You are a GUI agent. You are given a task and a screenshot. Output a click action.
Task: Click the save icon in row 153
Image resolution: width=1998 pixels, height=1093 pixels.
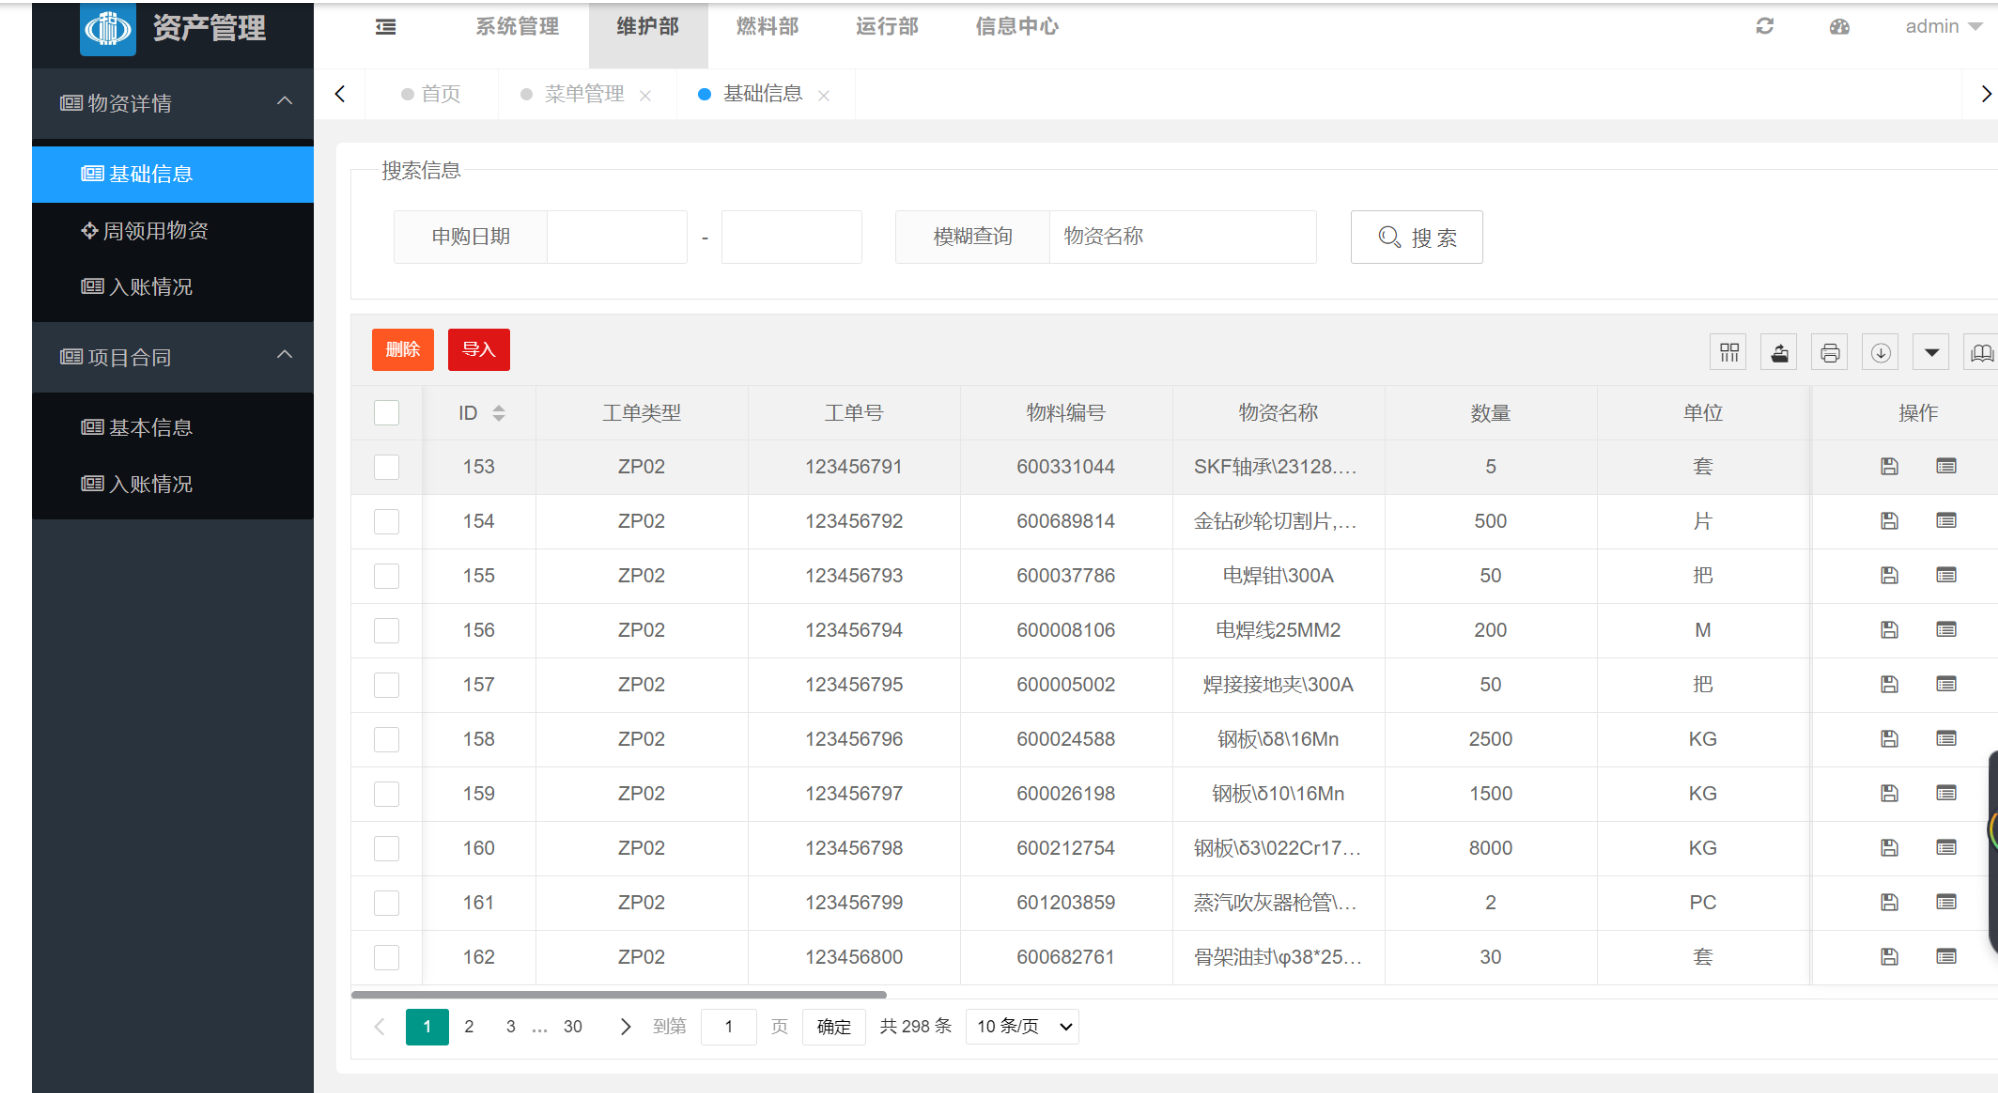click(x=1889, y=466)
